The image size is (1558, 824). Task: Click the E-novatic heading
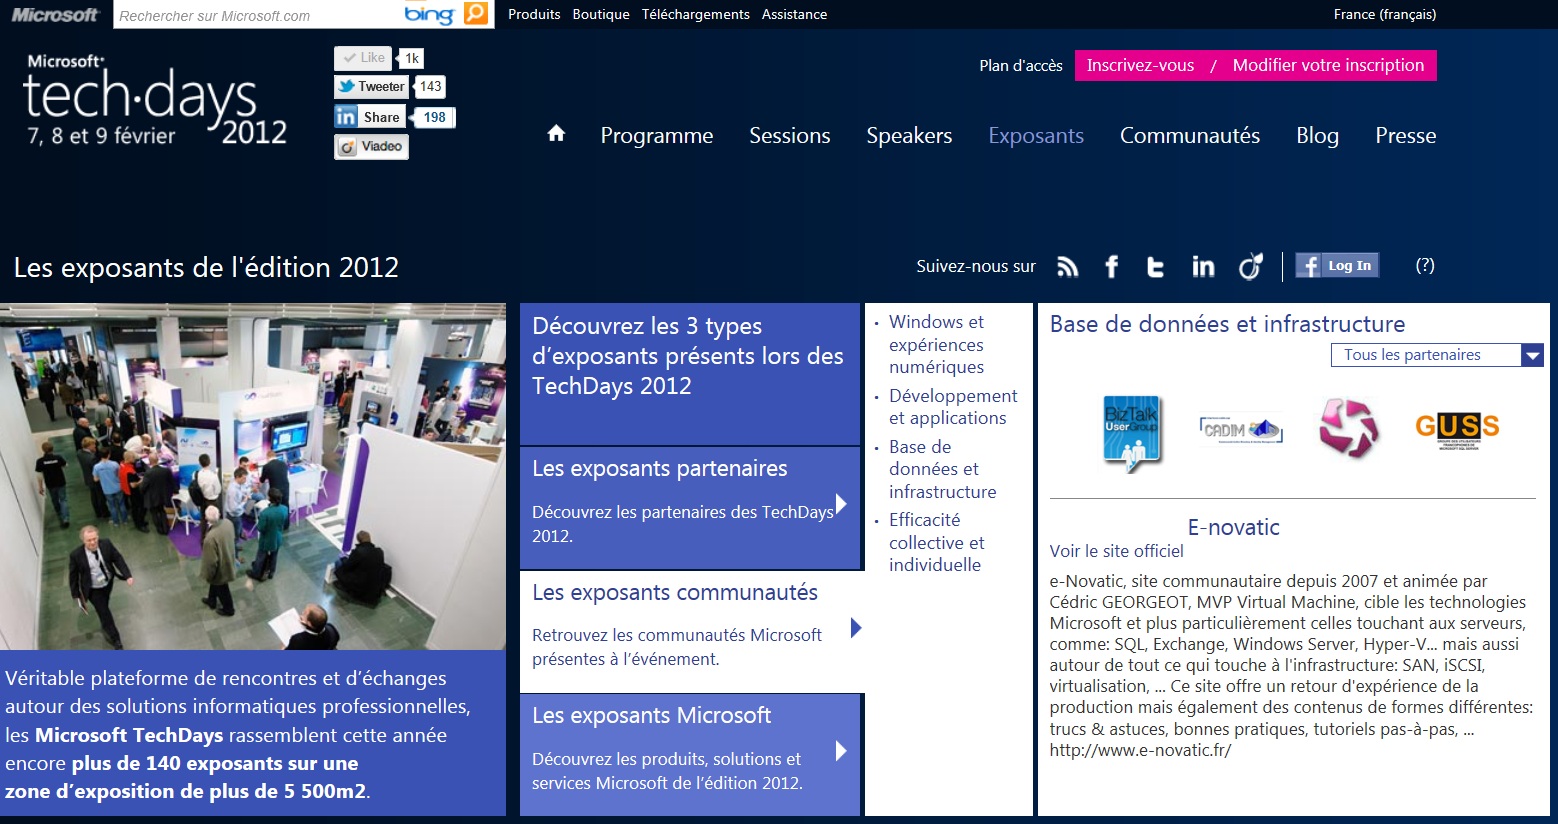(1233, 527)
